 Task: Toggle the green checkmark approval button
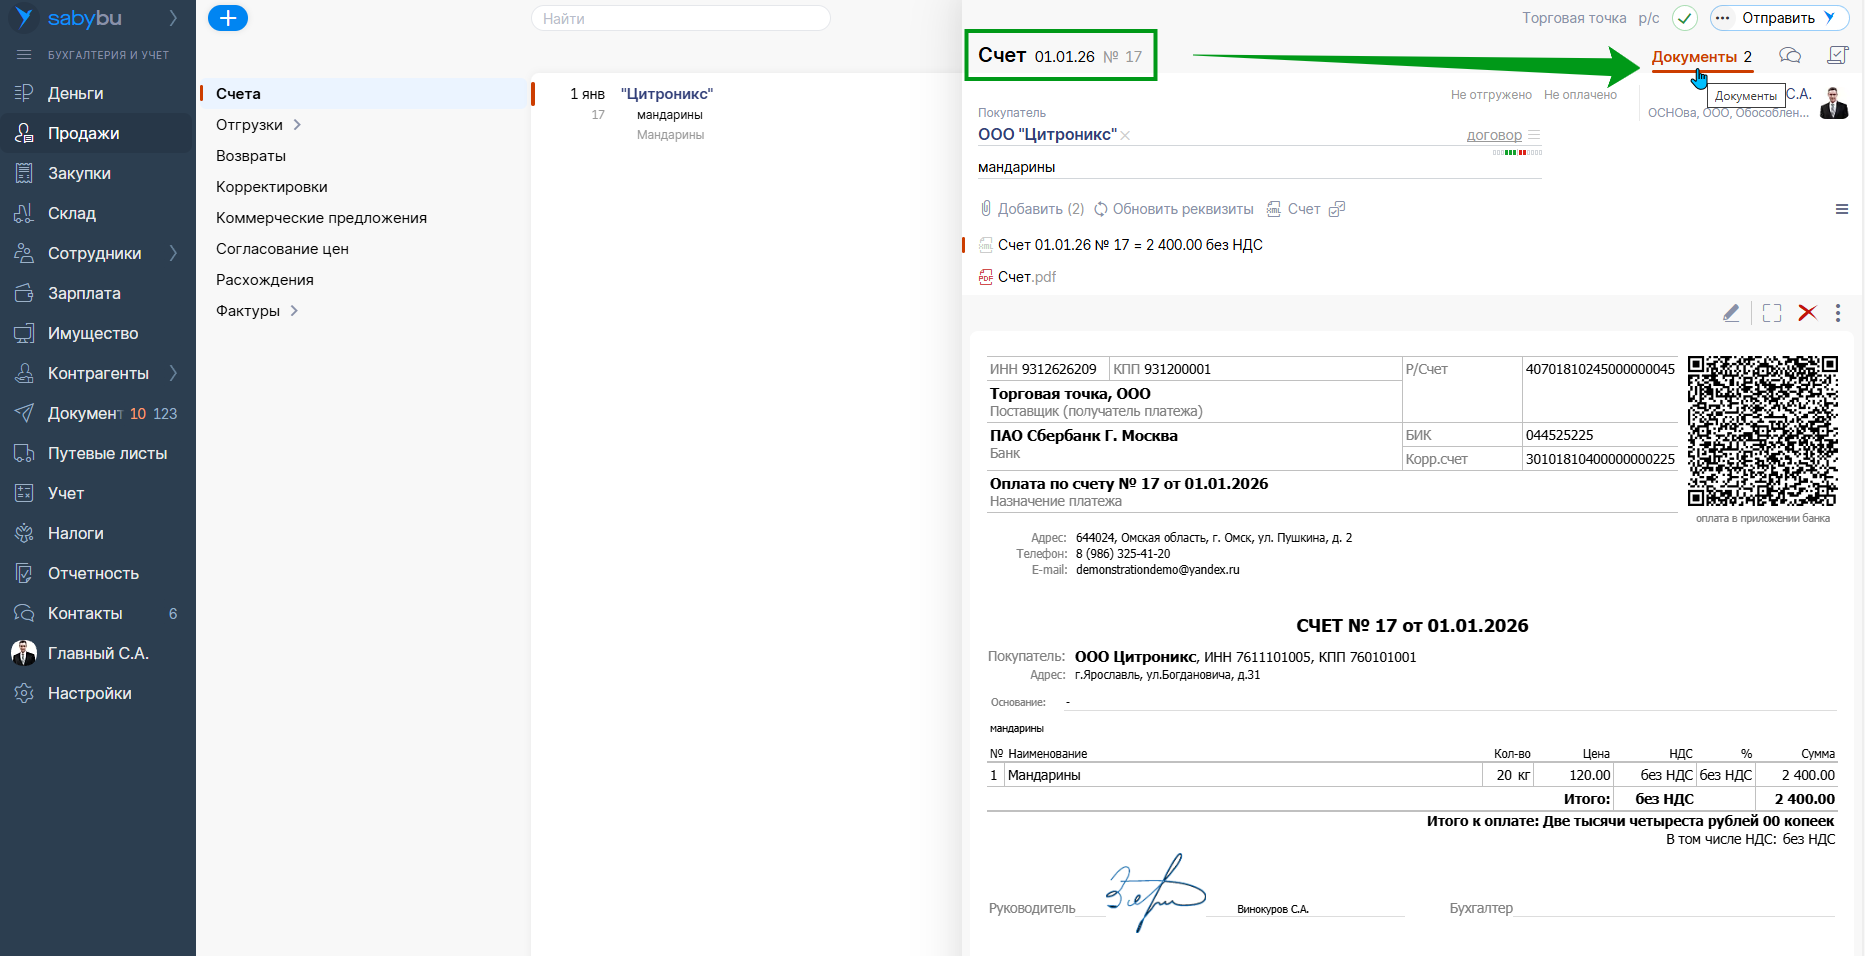click(1685, 18)
